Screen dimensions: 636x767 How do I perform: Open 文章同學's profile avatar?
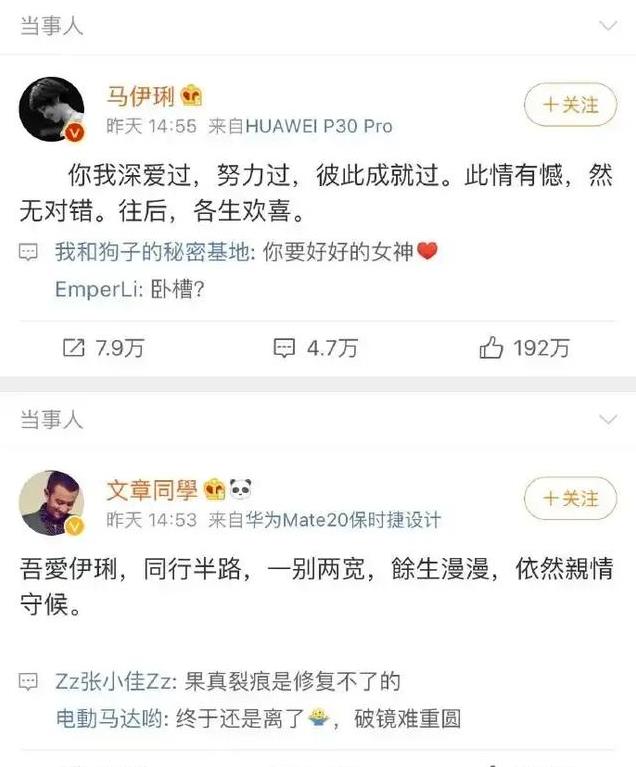pos(52,503)
